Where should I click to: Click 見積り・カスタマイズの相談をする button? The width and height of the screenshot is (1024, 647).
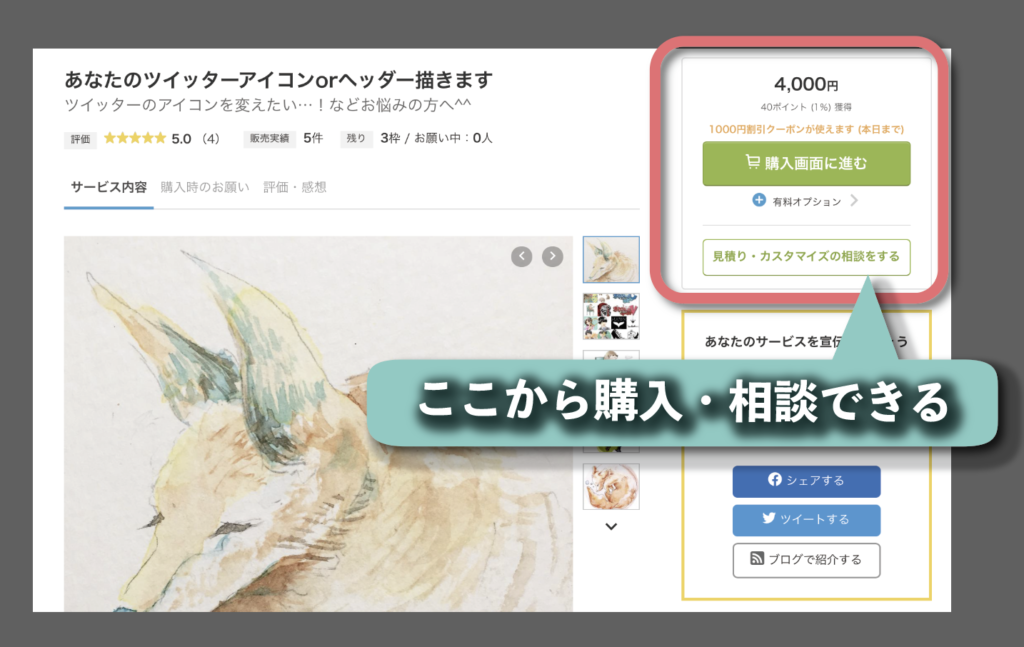(x=807, y=257)
